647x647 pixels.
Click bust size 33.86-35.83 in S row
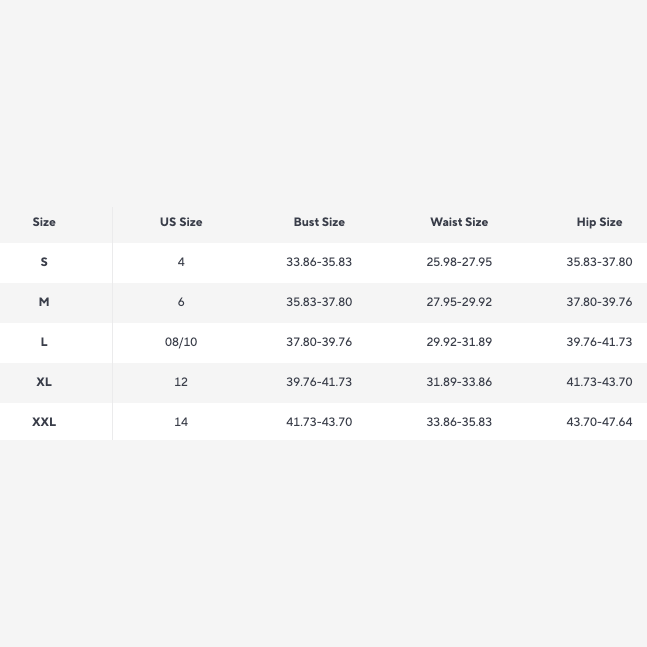(x=319, y=262)
